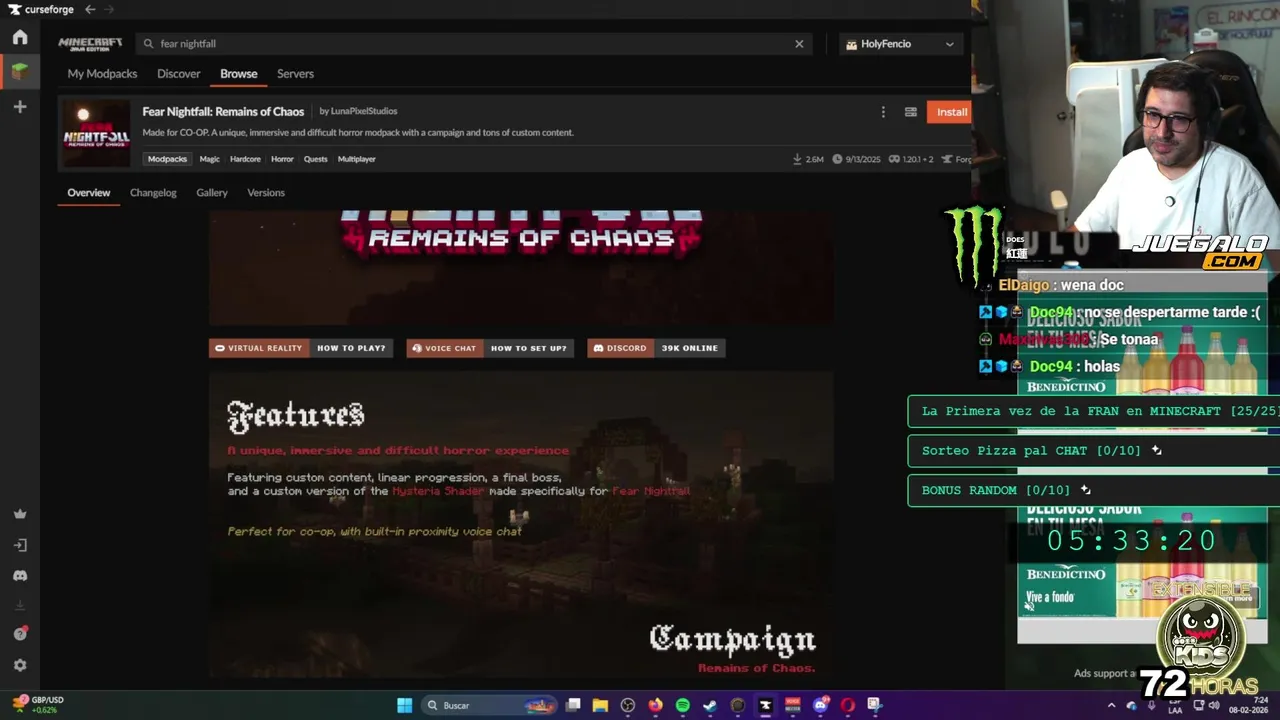Select the Modpacks category tag
Viewport: 1280px width, 720px height.
[x=167, y=159]
